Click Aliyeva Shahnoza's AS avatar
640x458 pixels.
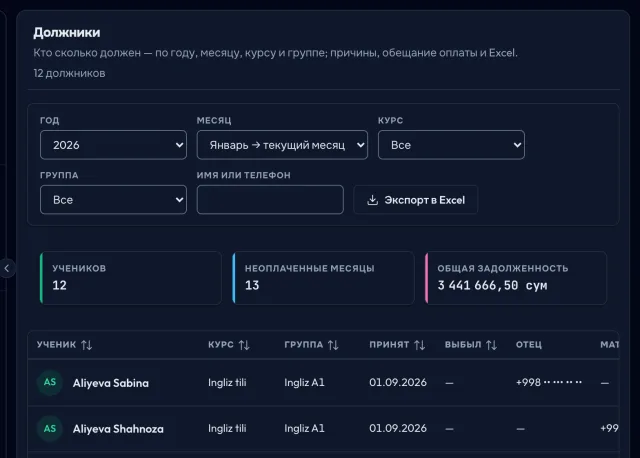(x=50, y=429)
